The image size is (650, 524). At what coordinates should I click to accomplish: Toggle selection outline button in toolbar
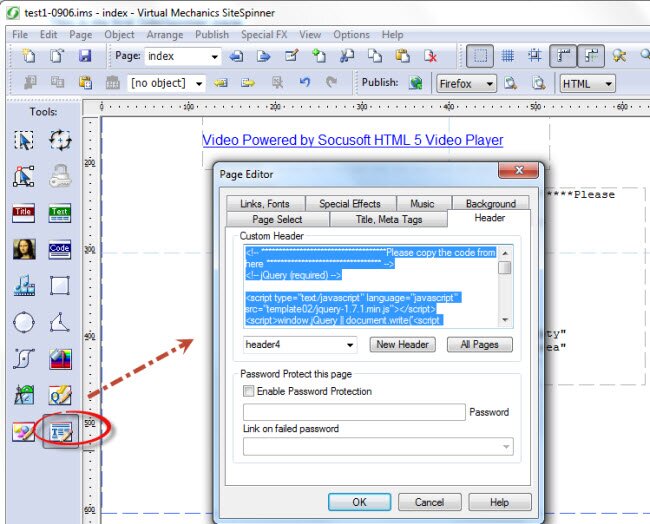pos(480,56)
